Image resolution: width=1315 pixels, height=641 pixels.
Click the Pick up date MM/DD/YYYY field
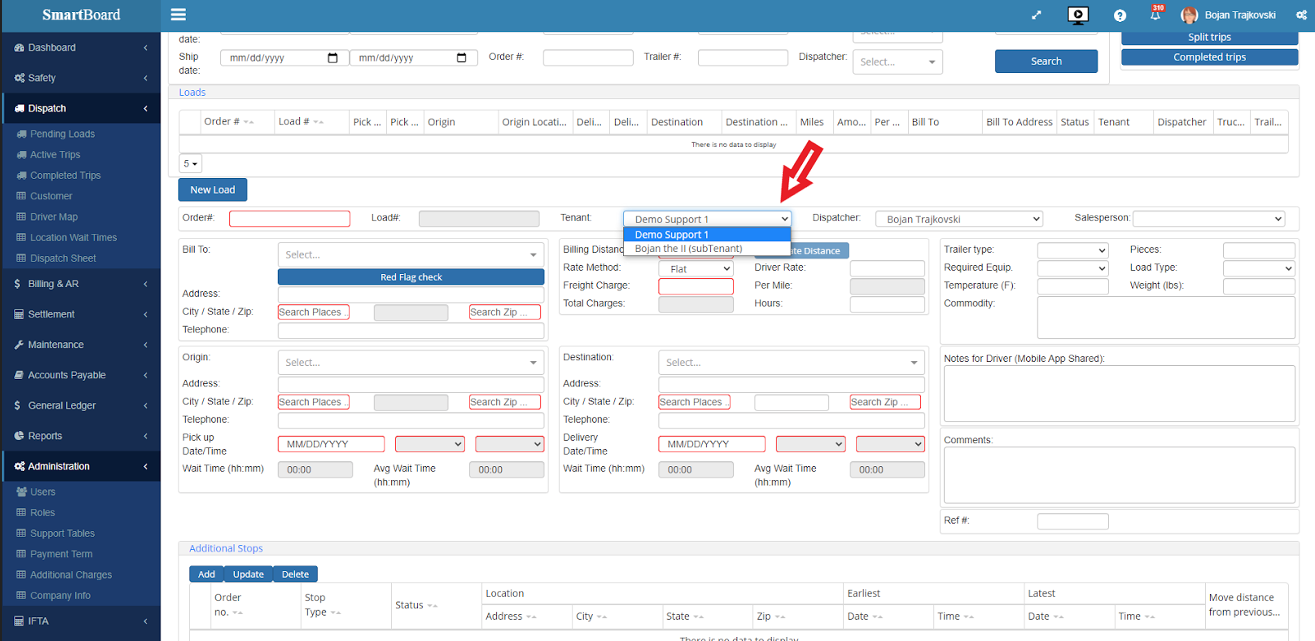coord(331,444)
